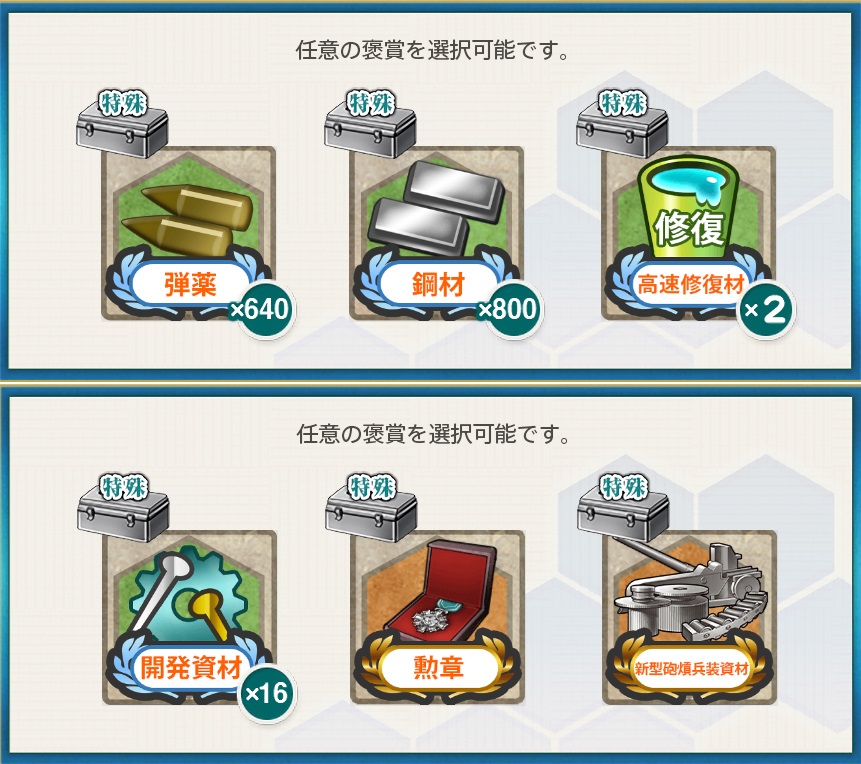Click the ×16 quantity badge
This screenshot has height=764, width=861.
point(267,694)
